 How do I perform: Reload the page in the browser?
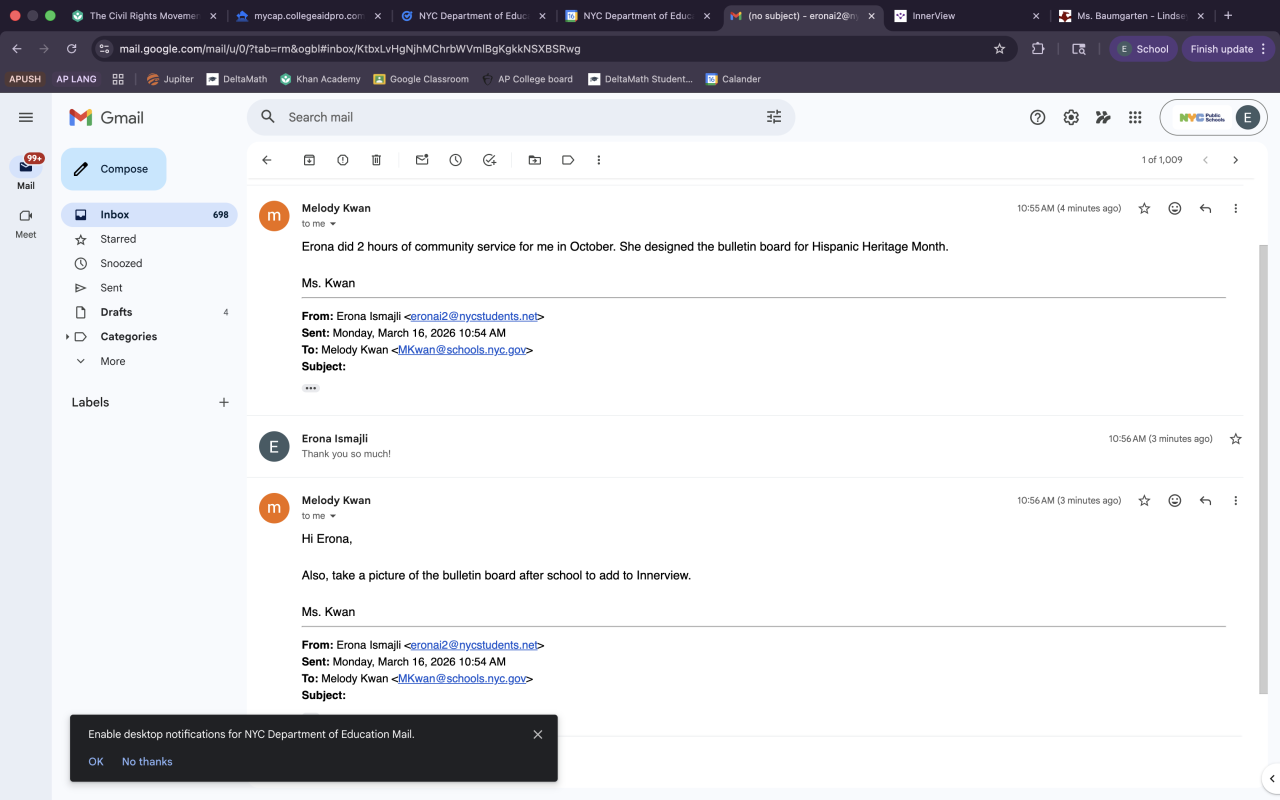(72, 49)
